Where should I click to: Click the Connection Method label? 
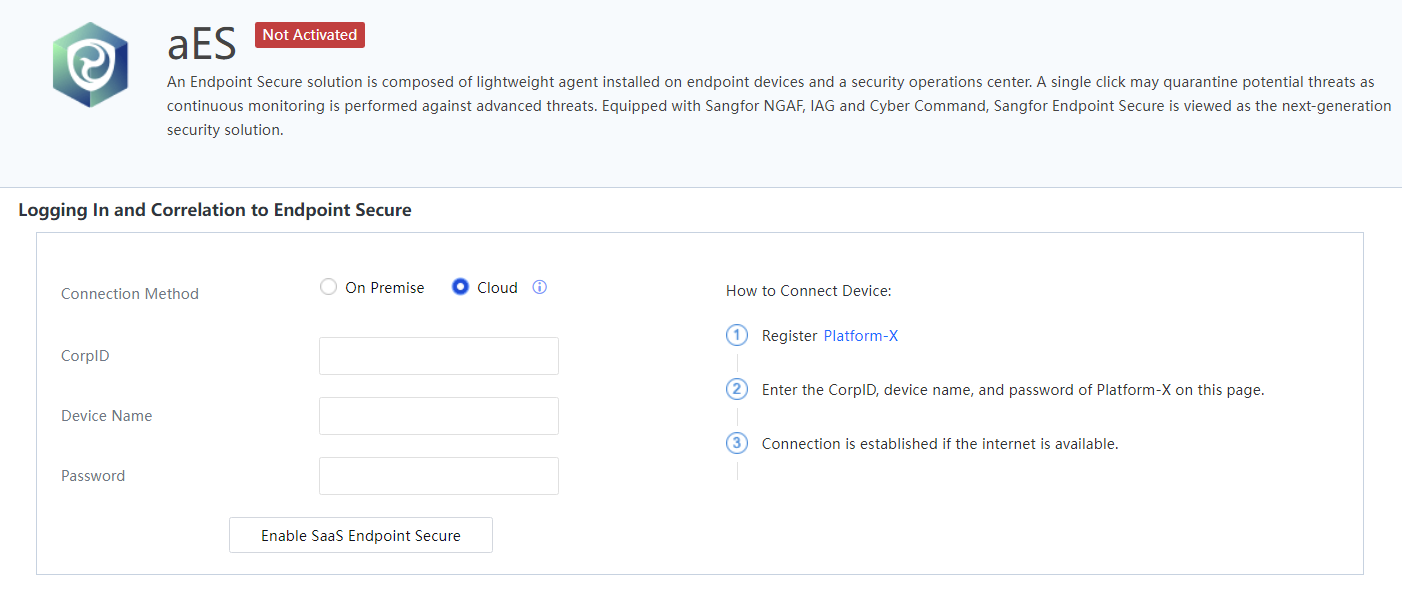coord(130,294)
